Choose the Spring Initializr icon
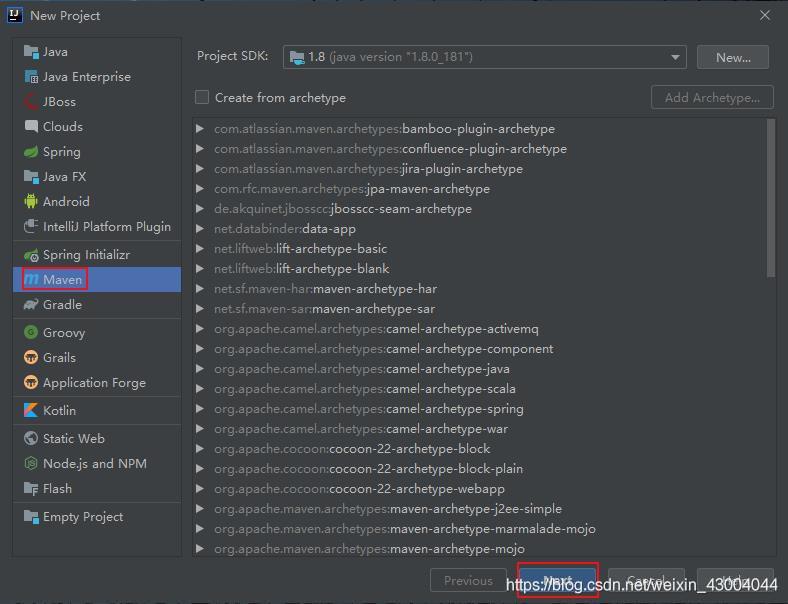Screen dimensions: 788x604 [31, 255]
